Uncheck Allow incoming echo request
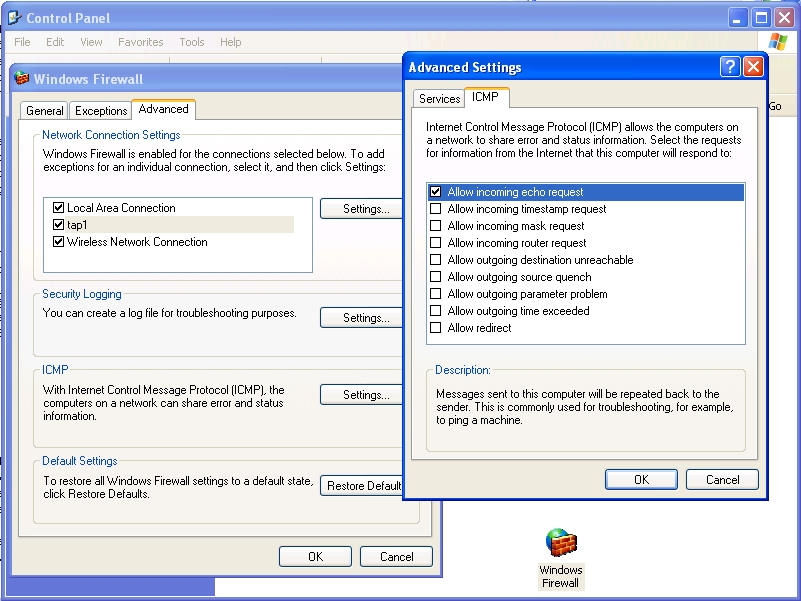 pyautogui.click(x=435, y=192)
